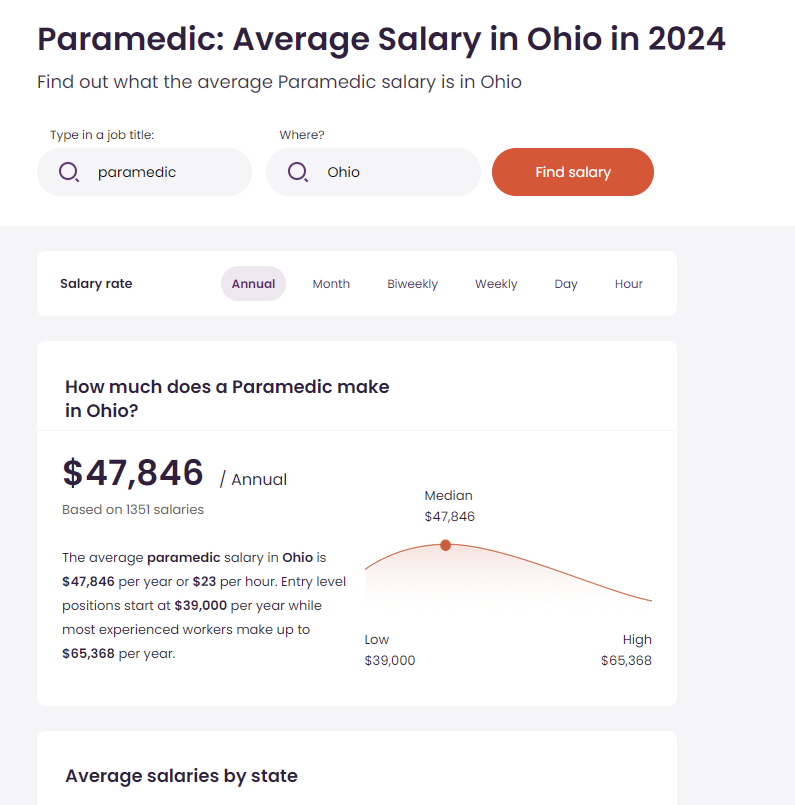Image resolution: width=795 pixels, height=805 pixels.
Task: Click the High $65,368 chart label
Action: point(626,650)
